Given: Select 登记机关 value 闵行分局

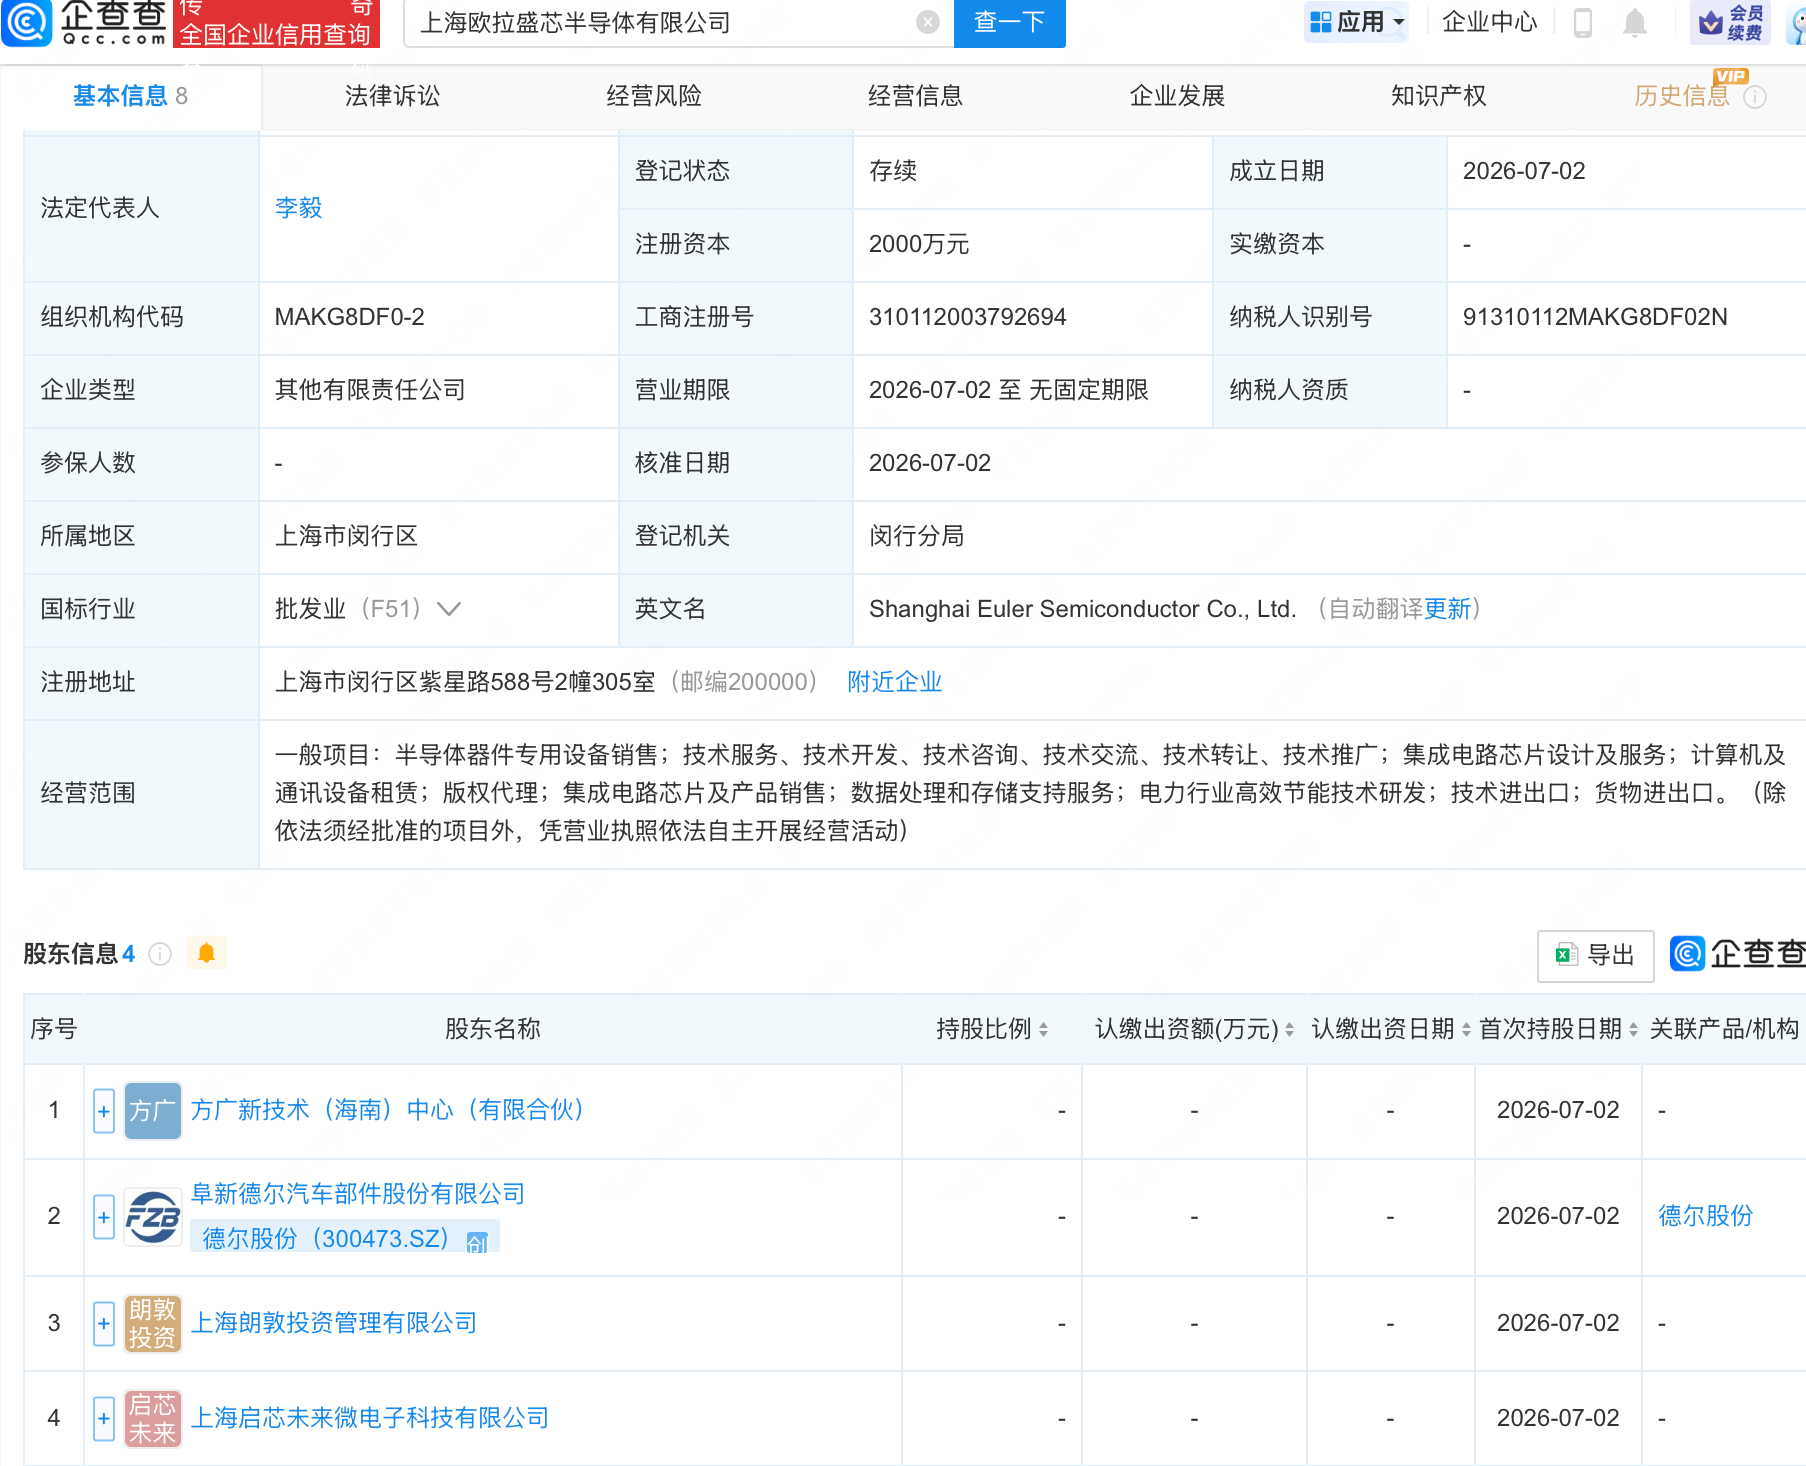Looking at the screenshot, I should tap(916, 536).
